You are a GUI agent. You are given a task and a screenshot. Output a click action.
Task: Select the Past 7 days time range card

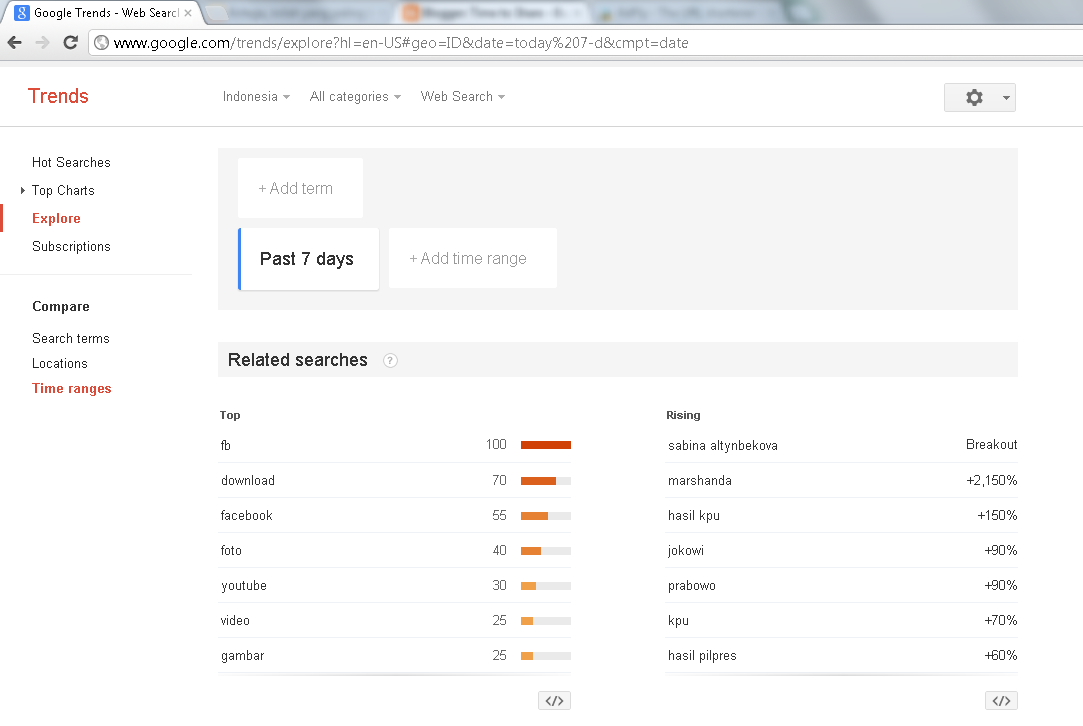(x=306, y=258)
